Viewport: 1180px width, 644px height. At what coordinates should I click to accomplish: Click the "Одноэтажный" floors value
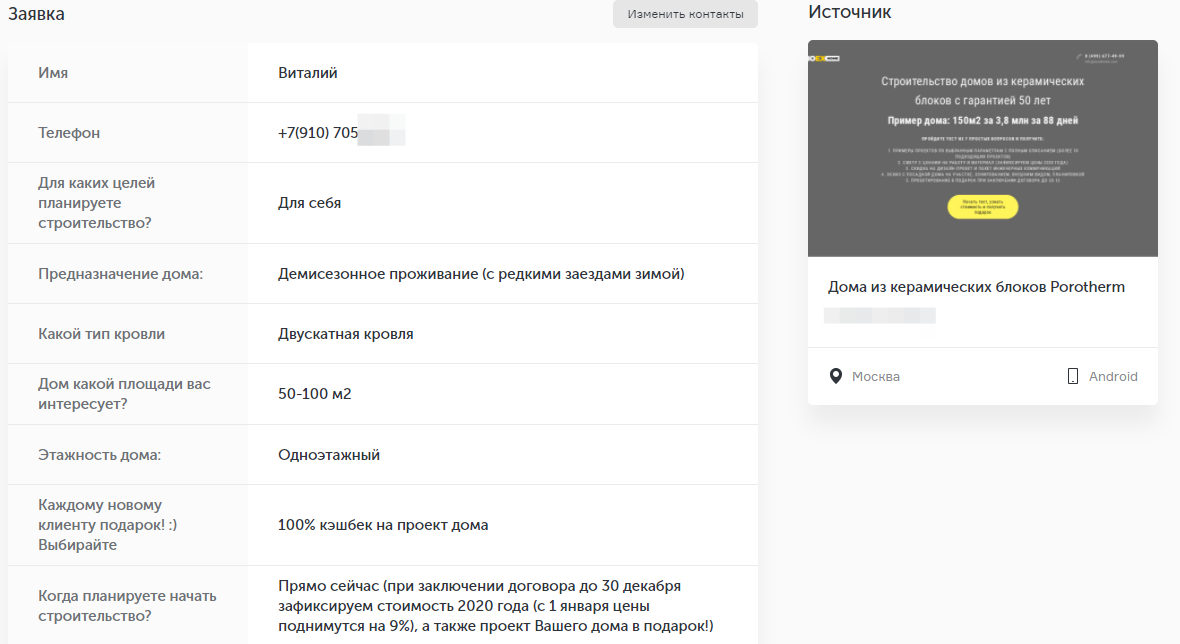pyautogui.click(x=328, y=455)
